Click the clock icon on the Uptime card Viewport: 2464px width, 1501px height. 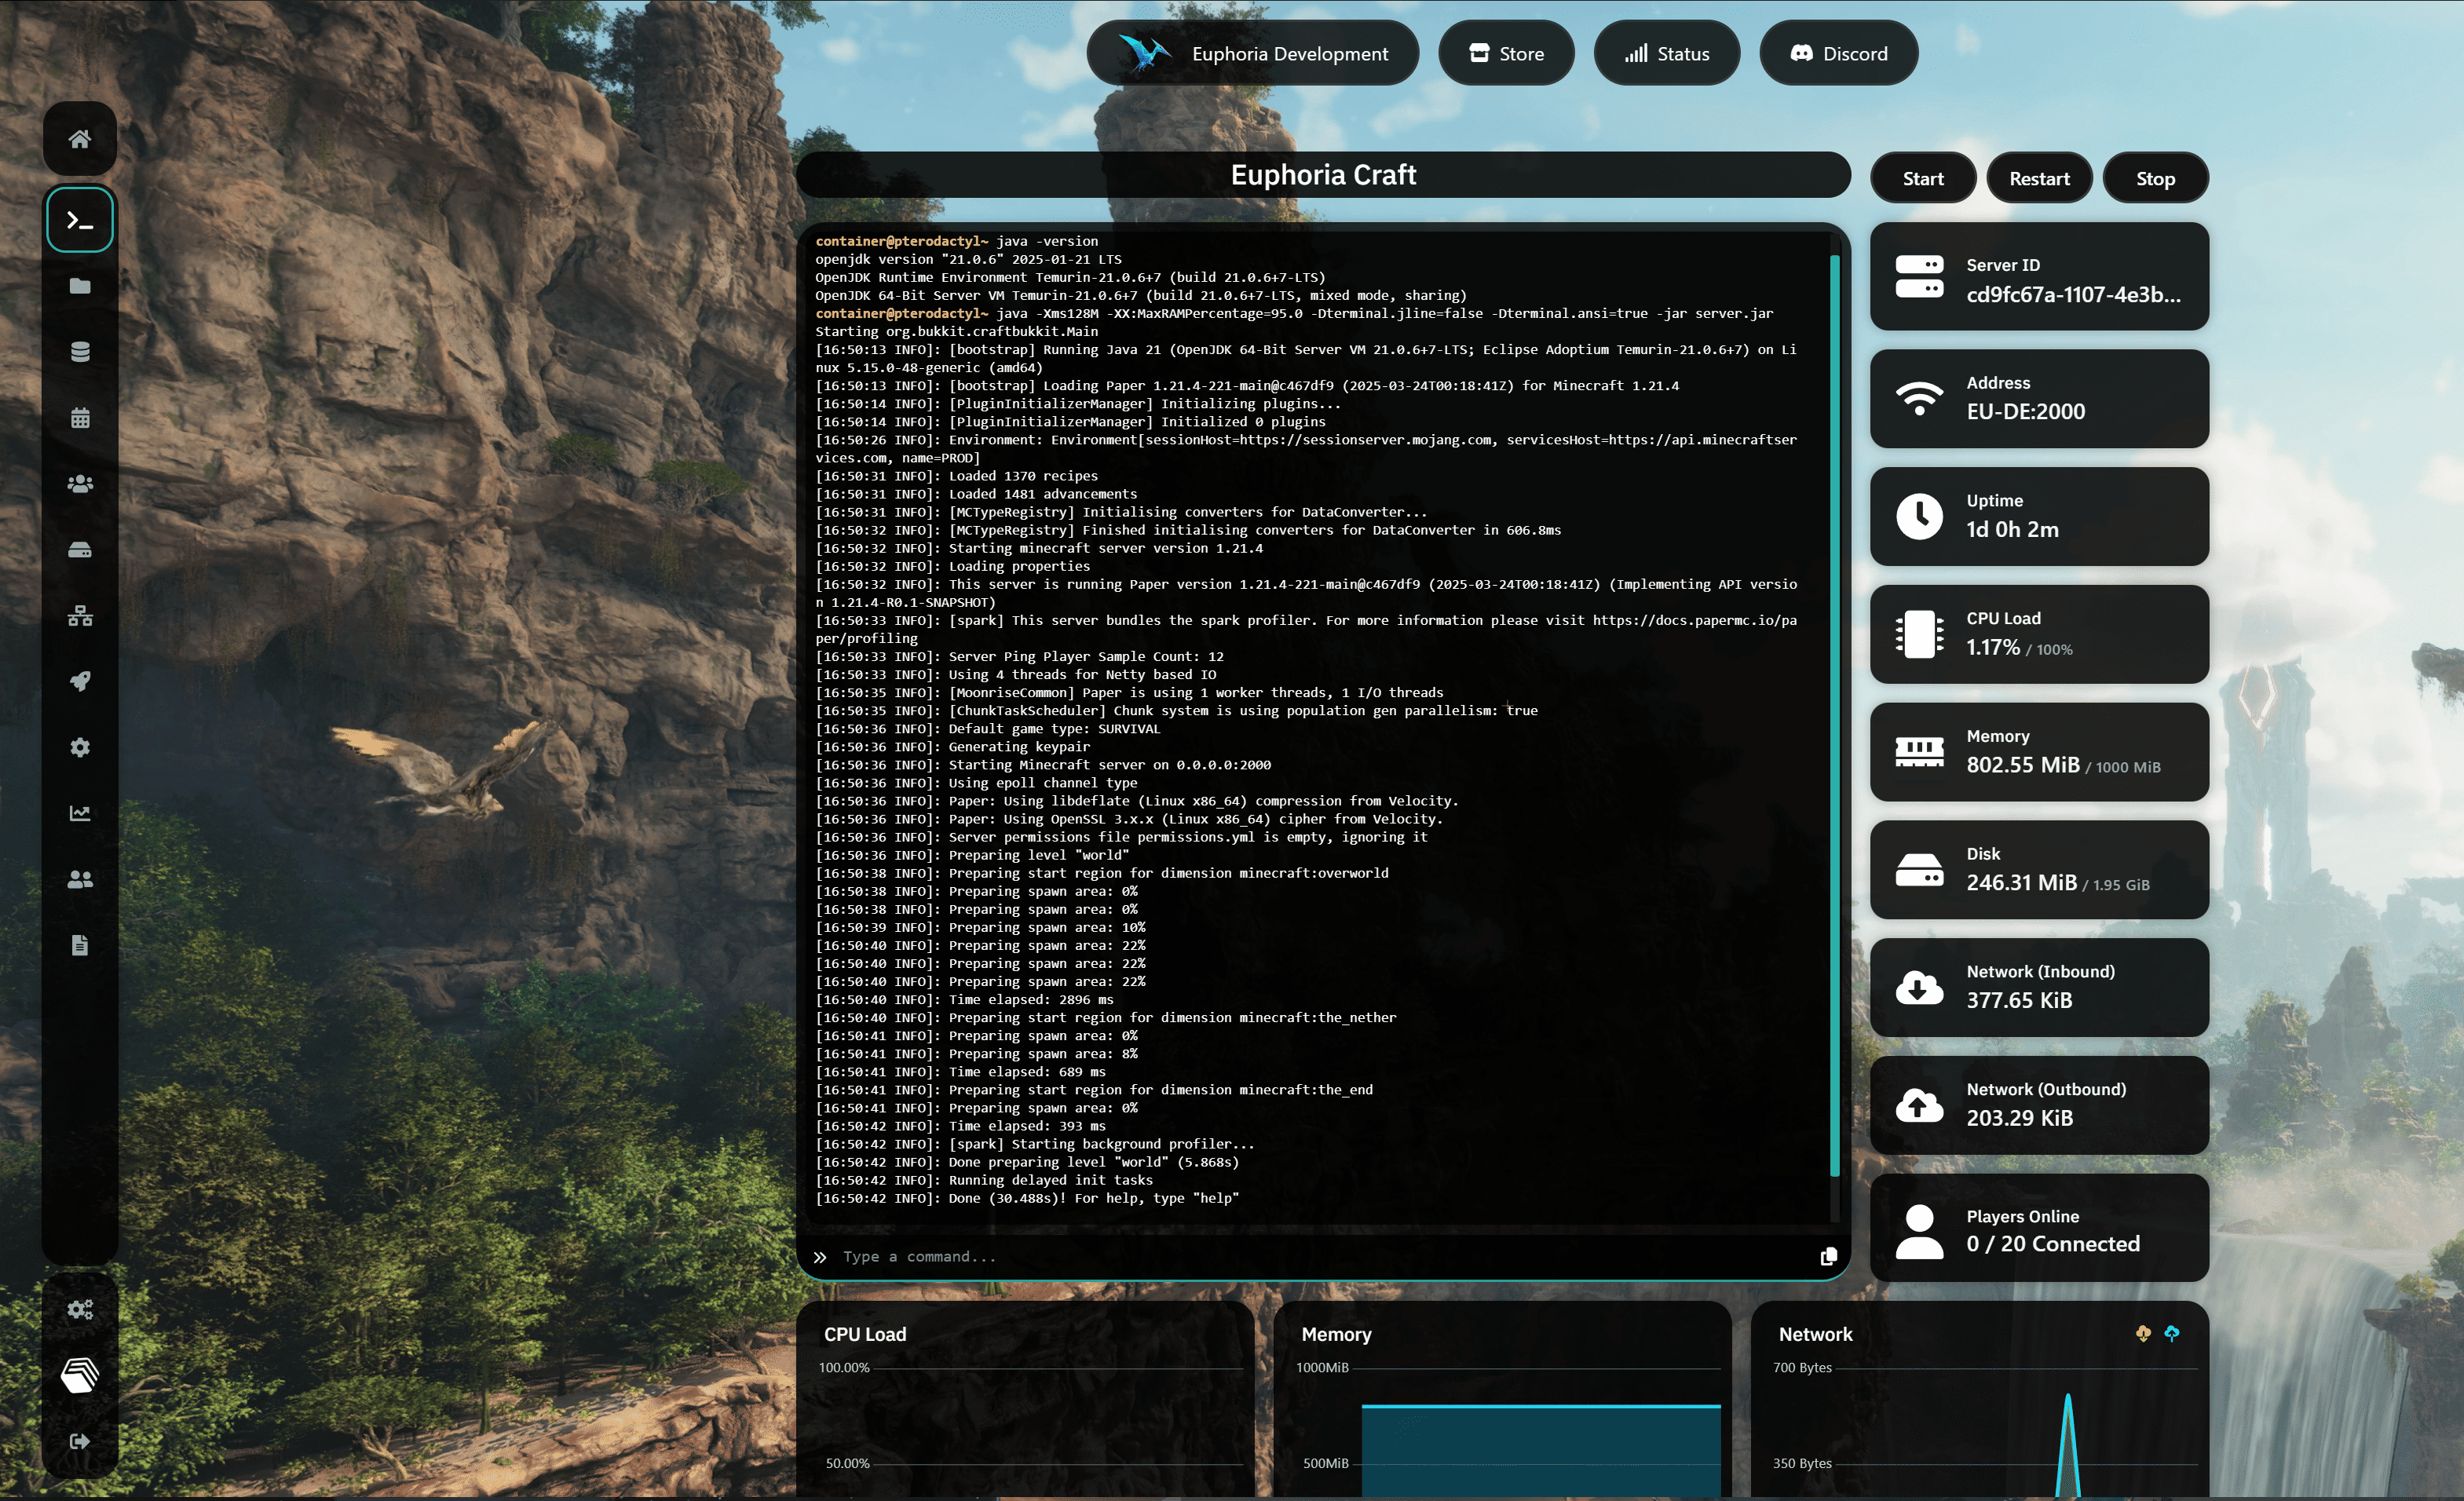coord(1919,516)
